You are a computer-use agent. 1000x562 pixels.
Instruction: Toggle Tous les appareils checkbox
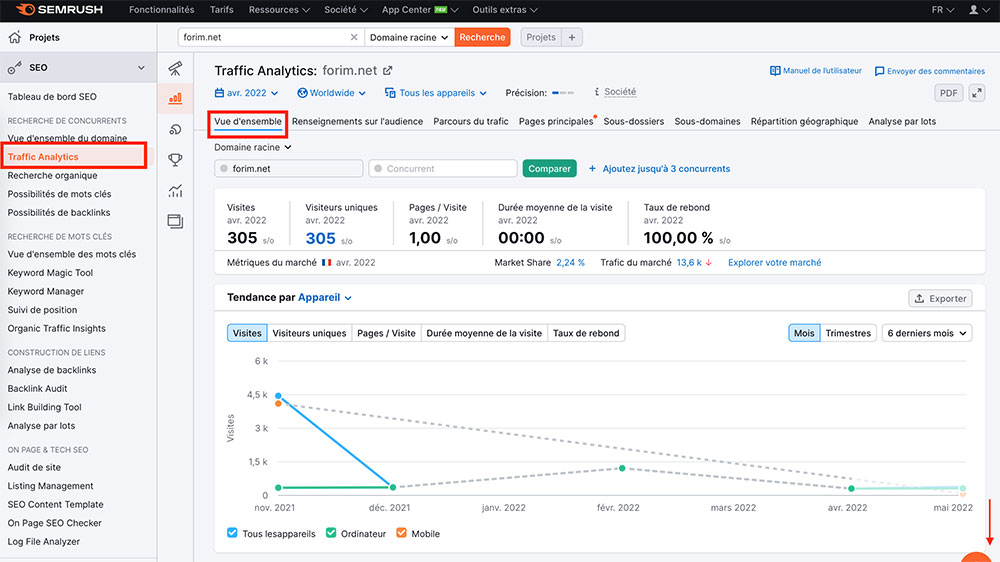pos(232,533)
